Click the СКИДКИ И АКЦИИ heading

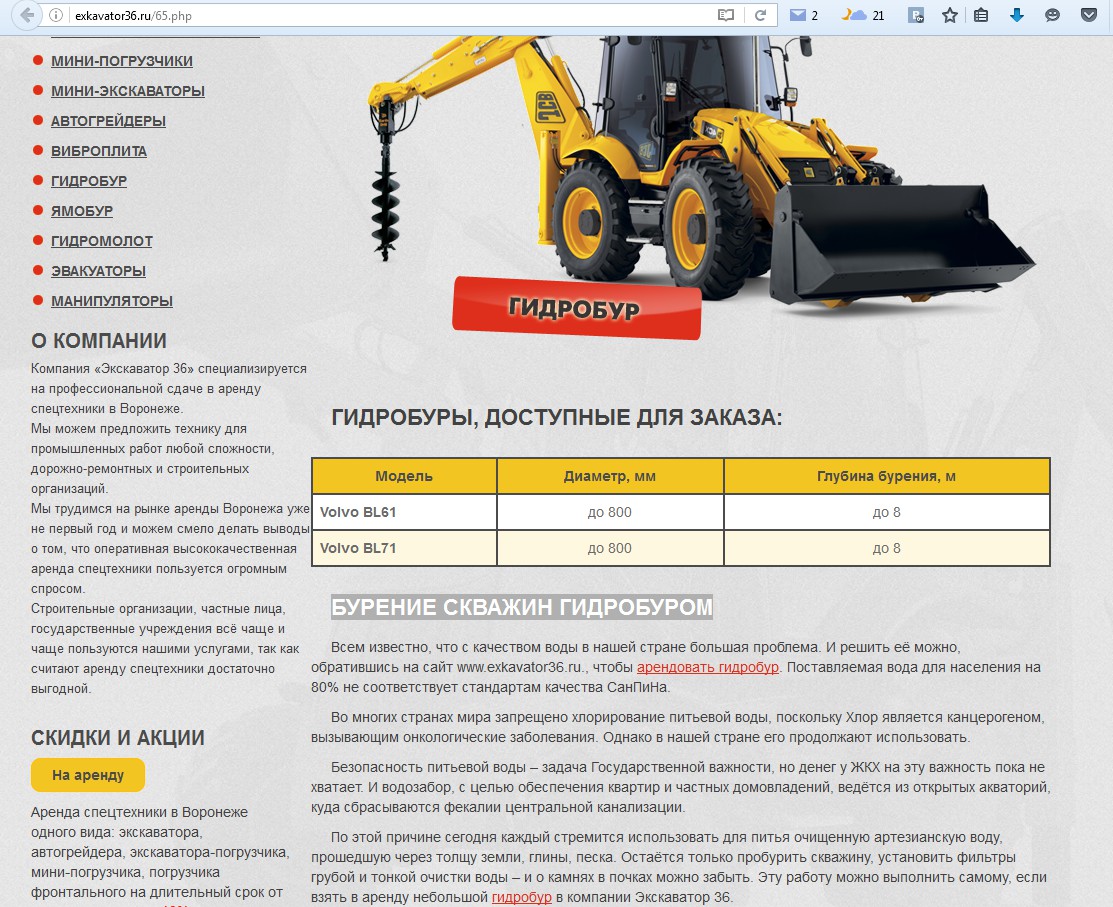(x=118, y=738)
